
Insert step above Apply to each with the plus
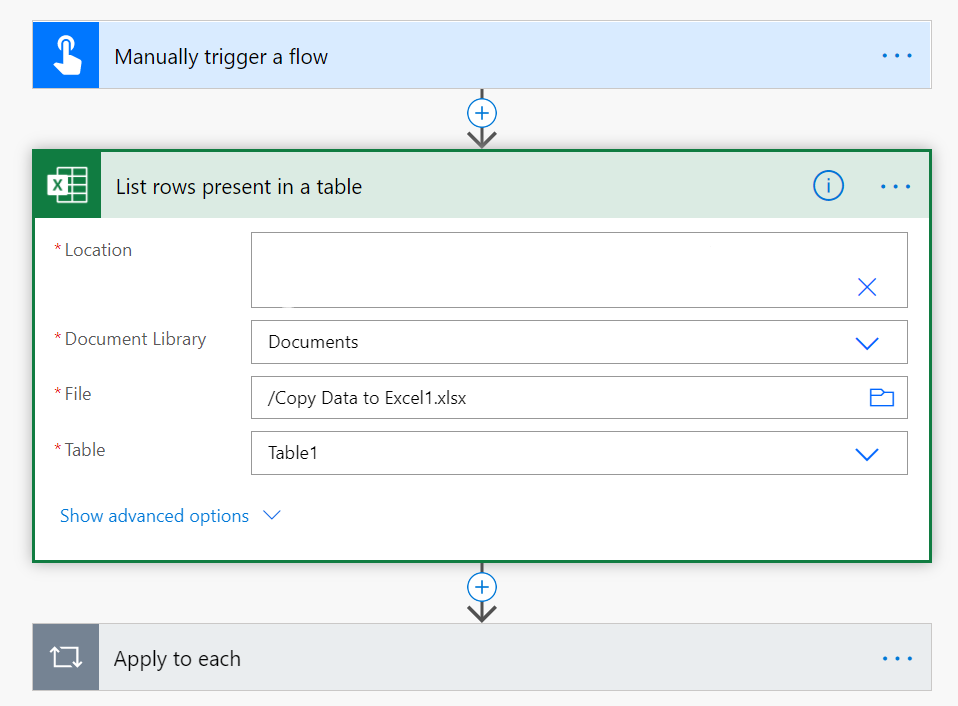click(481, 587)
